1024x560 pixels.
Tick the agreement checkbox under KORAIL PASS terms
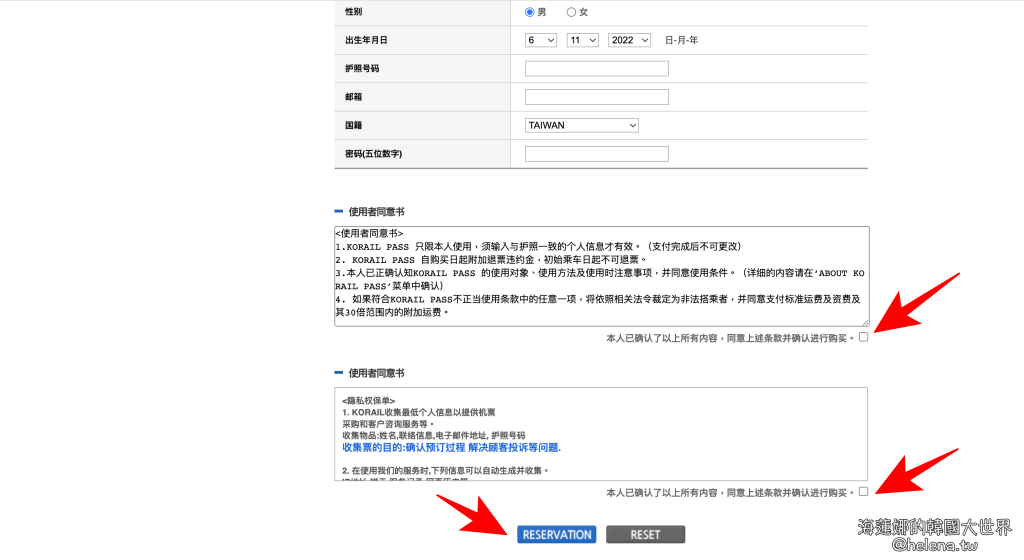coord(863,337)
